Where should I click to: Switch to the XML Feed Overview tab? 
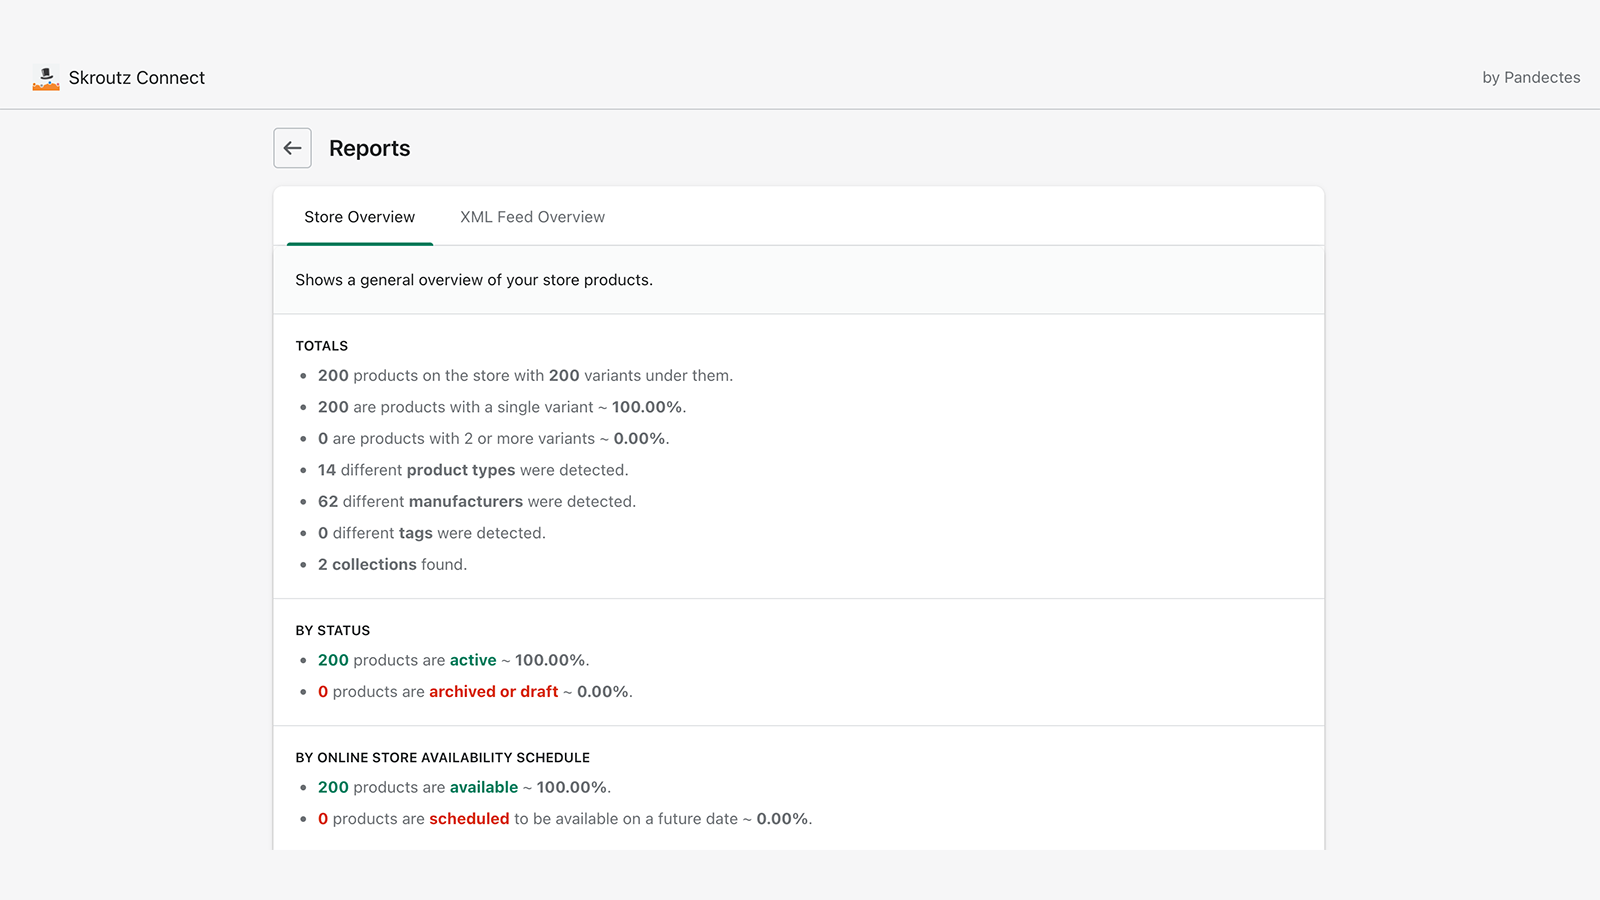click(x=532, y=216)
